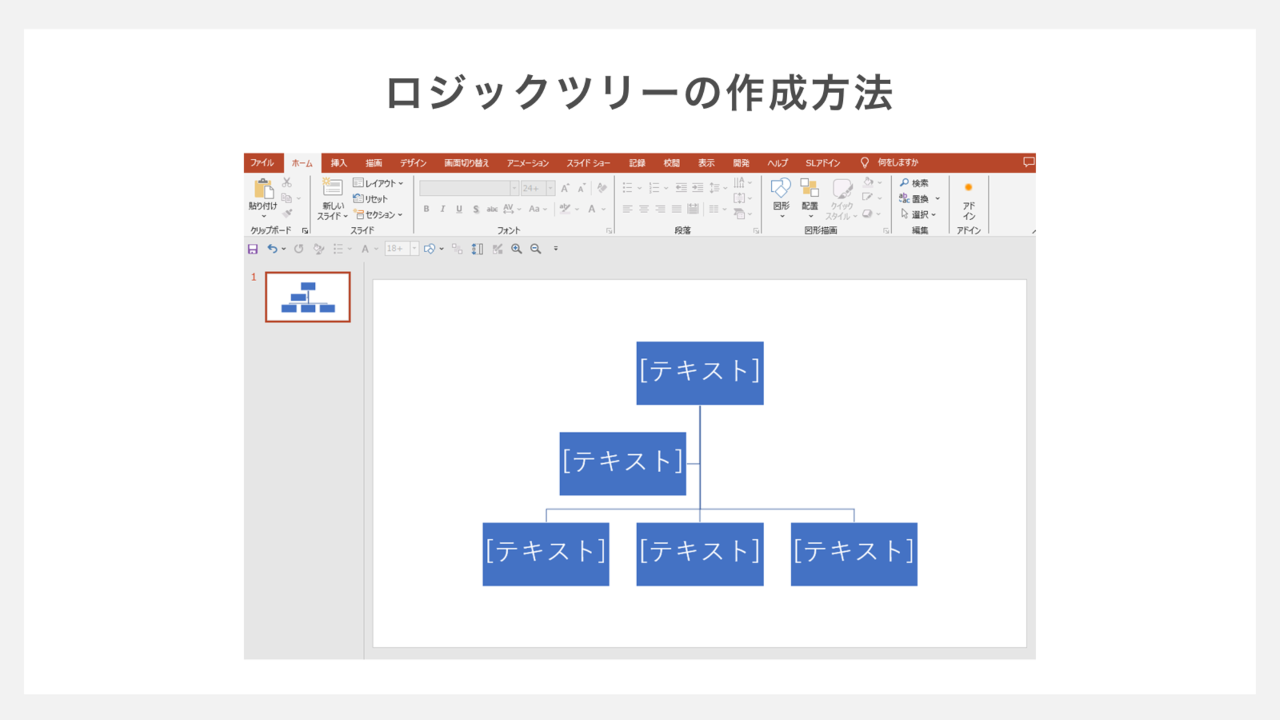The image size is (1280, 720).
Task: Click the Undo arrow icon
Action: click(x=272, y=249)
